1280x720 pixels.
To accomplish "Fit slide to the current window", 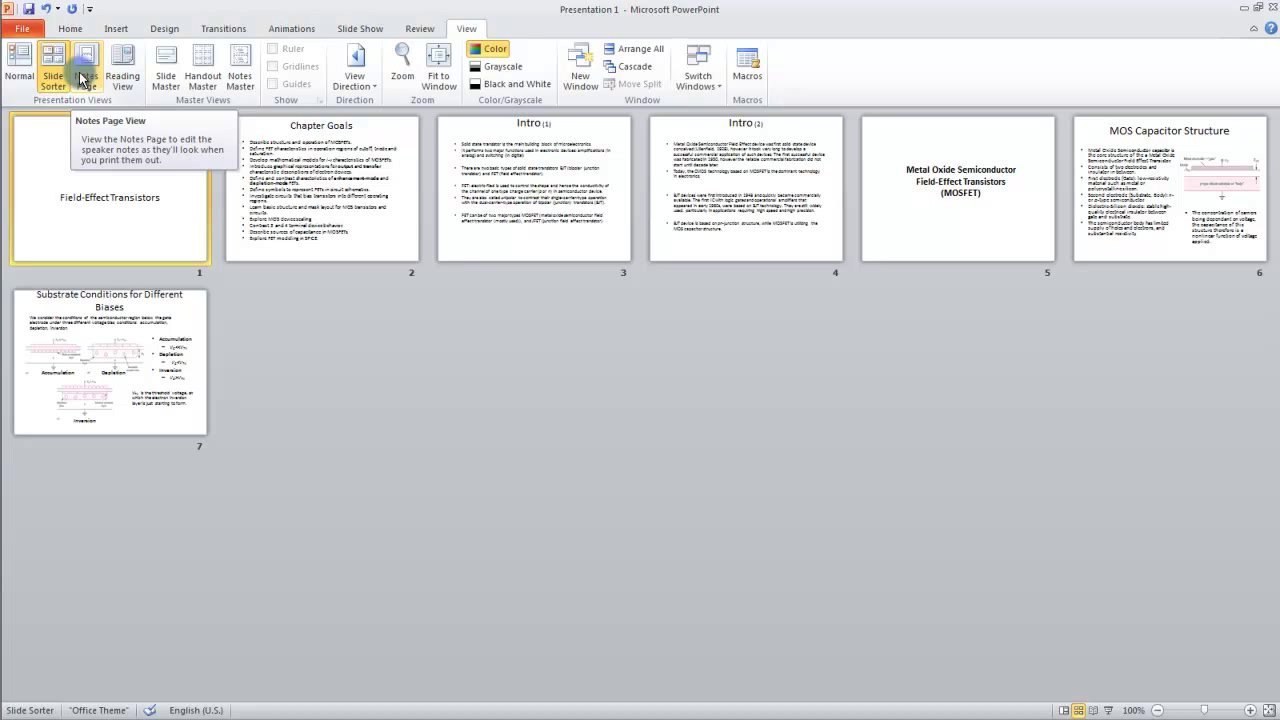I will pyautogui.click(x=439, y=67).
